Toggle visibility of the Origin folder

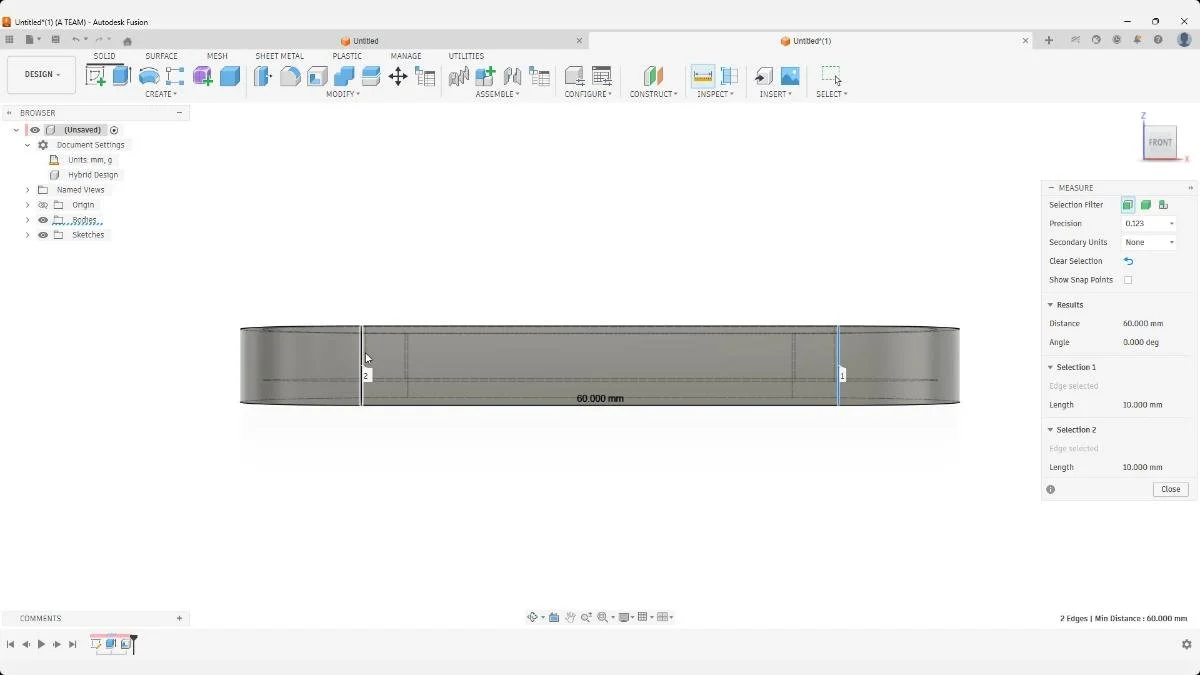click(x=42, y=204)
